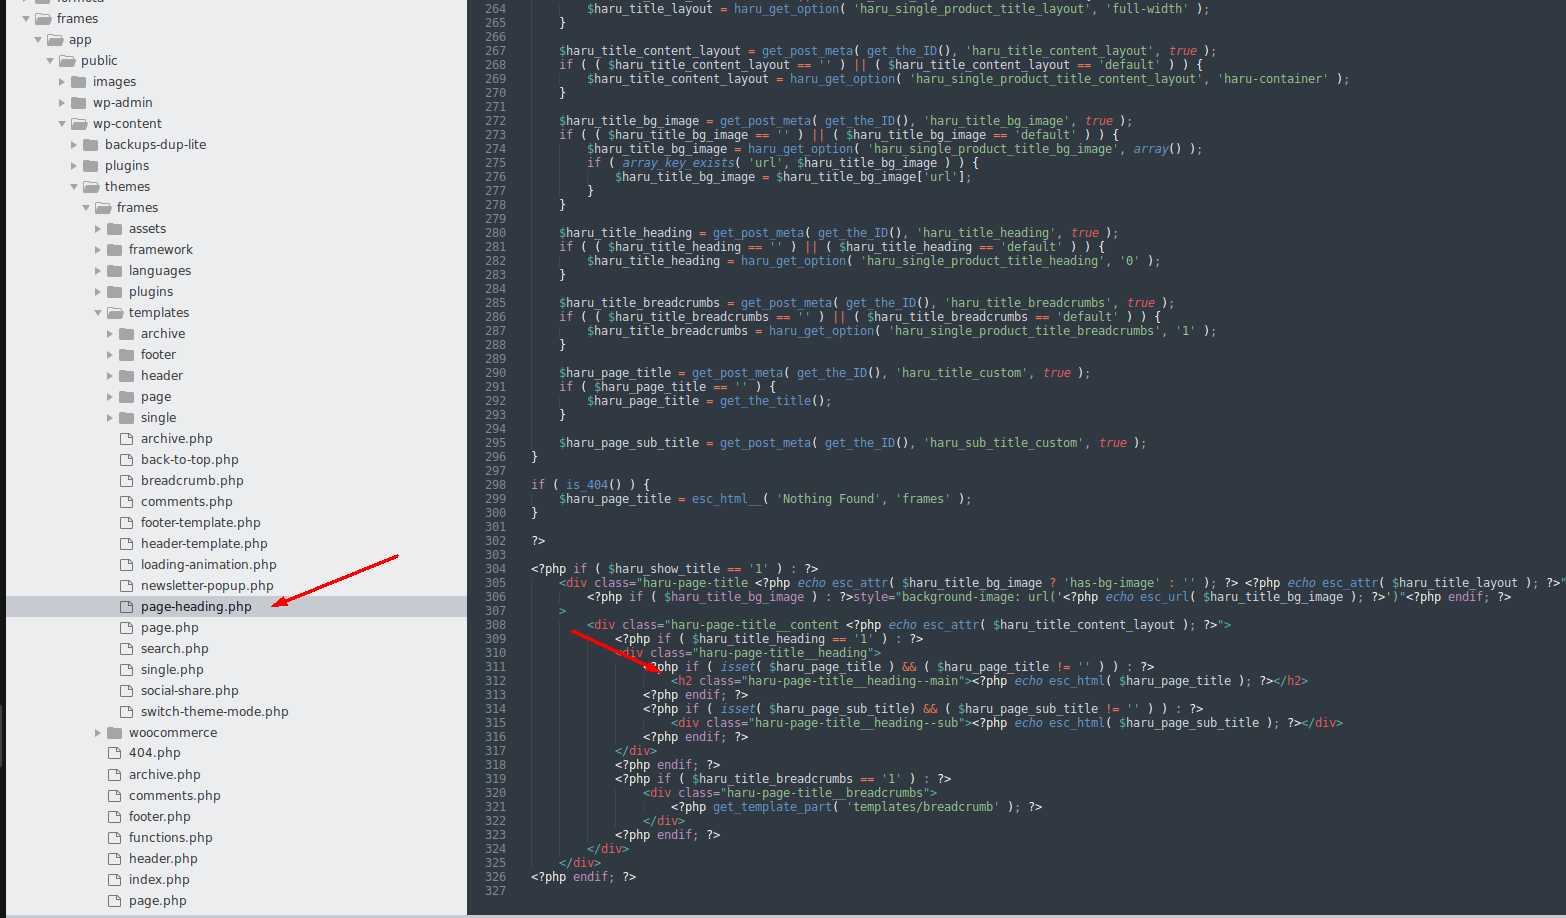Click 'haru_title_custom' string on line 290

pos(960,373)
